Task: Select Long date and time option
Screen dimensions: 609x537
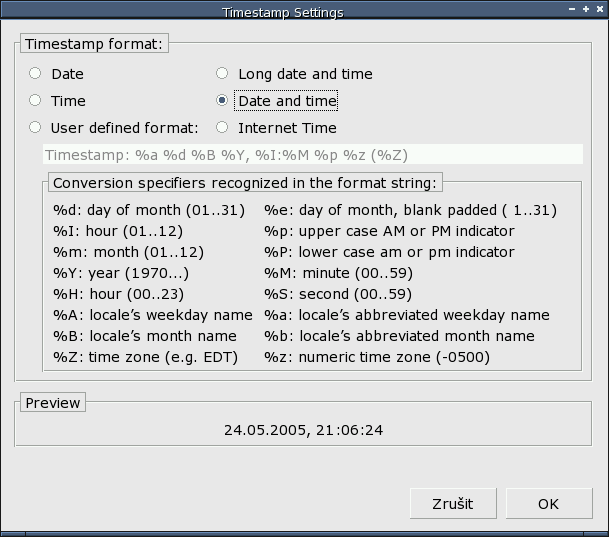Action: [222, 73]
